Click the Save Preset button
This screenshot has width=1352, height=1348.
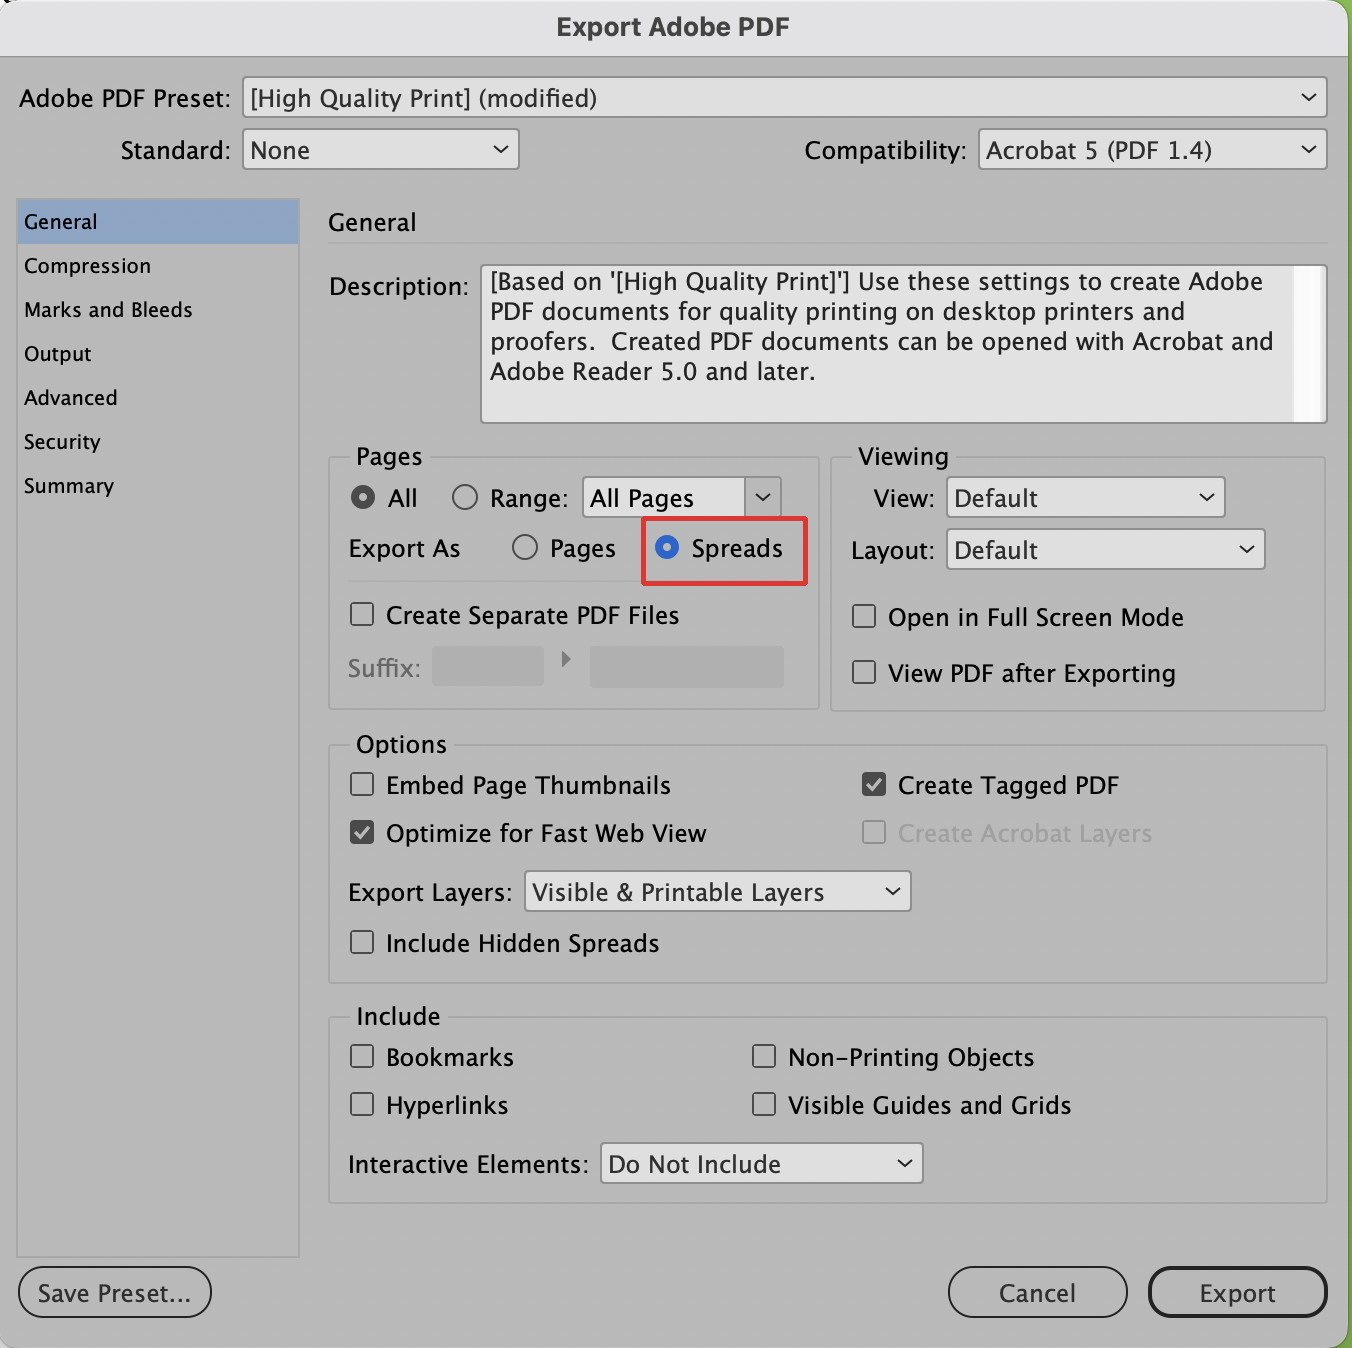(114, 1292)
